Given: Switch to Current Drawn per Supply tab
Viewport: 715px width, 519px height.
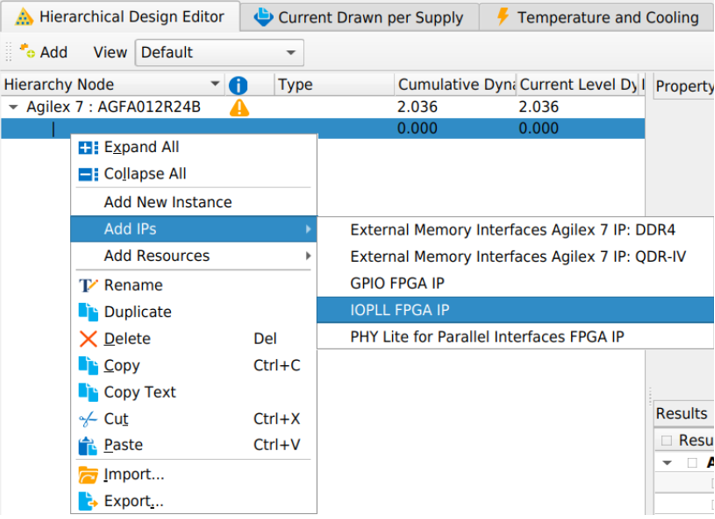Looking at the screenshot, I should point(359,17).
